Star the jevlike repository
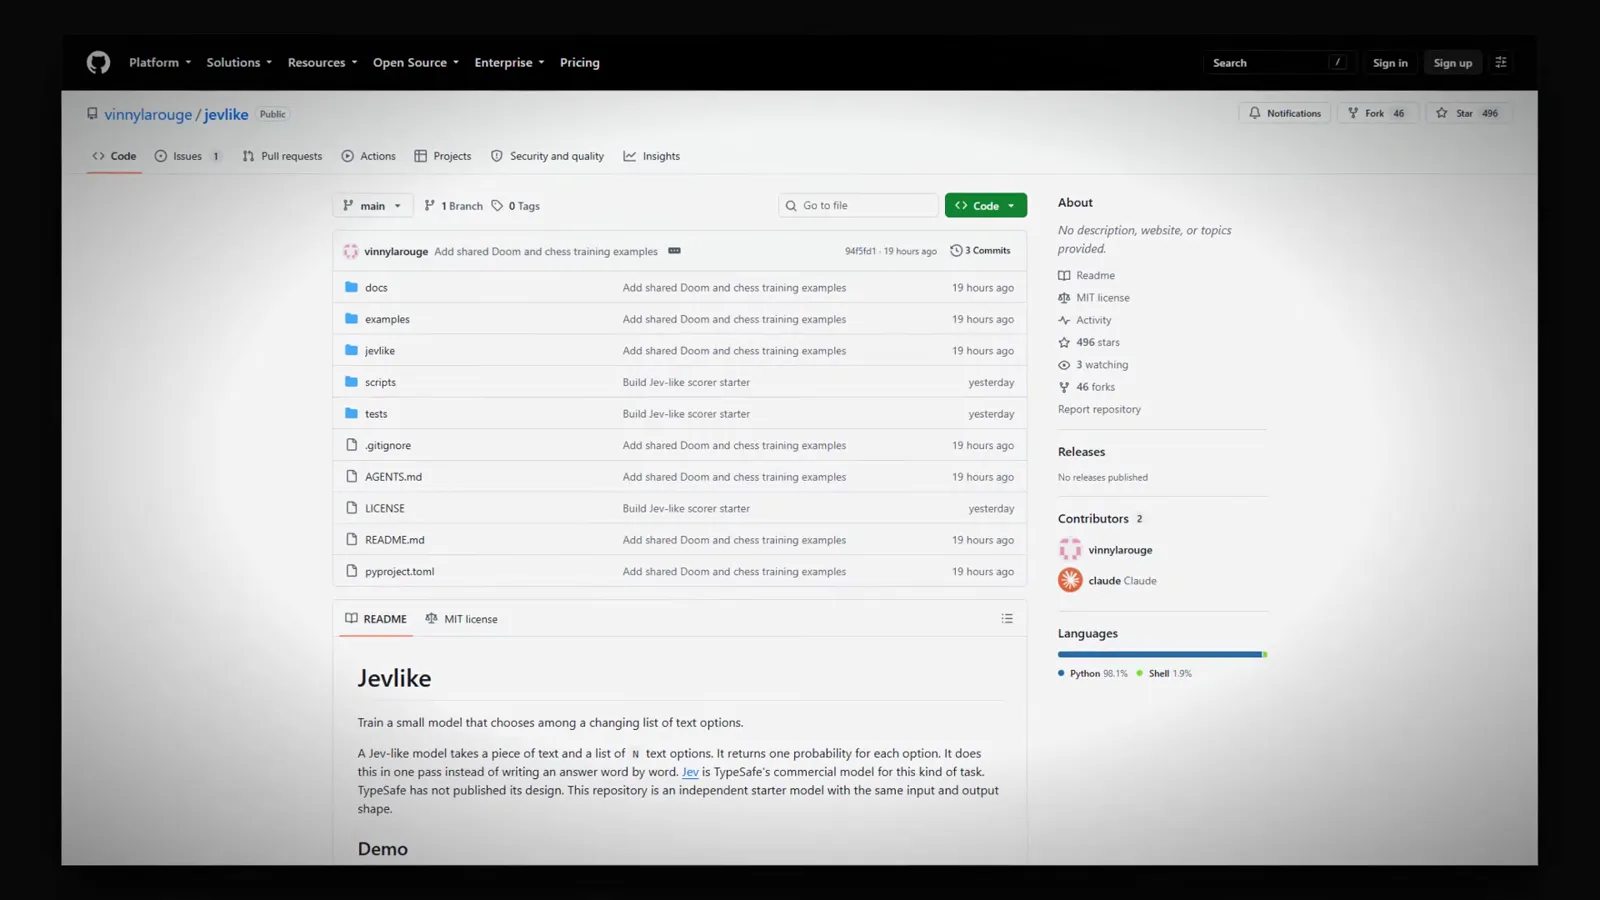 point(1467,113)
